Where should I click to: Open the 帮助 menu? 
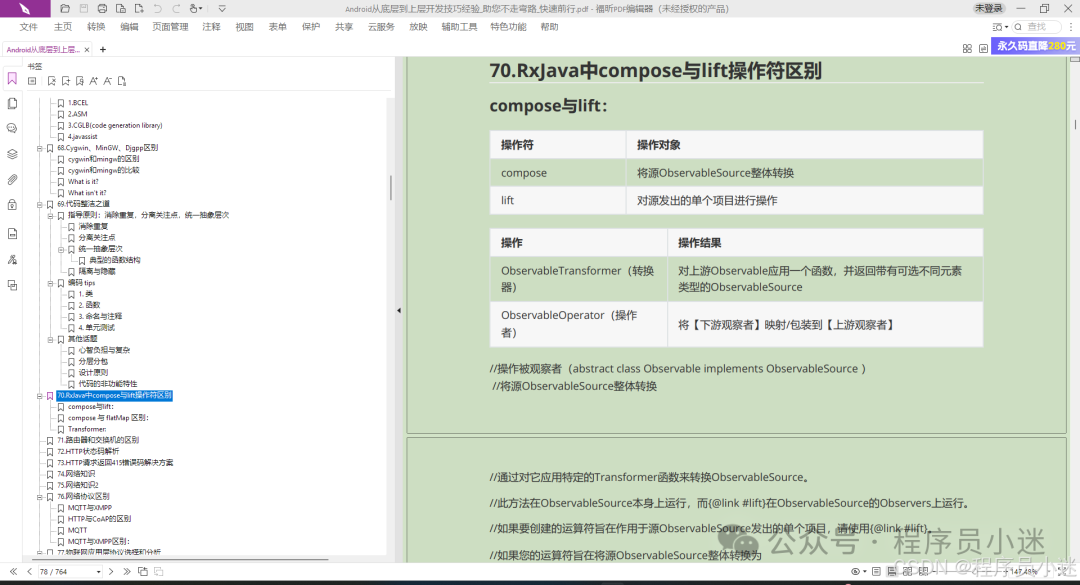pos(549,27)
